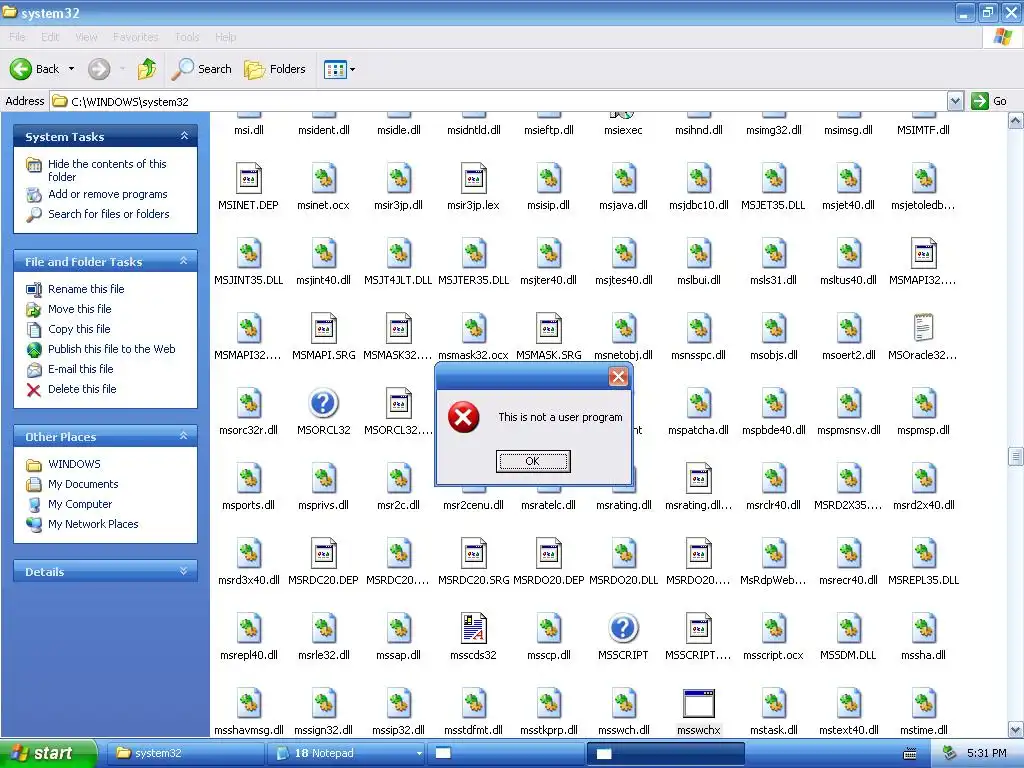Screen dimensions: 1024x768
Task: Click Delete this file
Action: pos(82,389)
